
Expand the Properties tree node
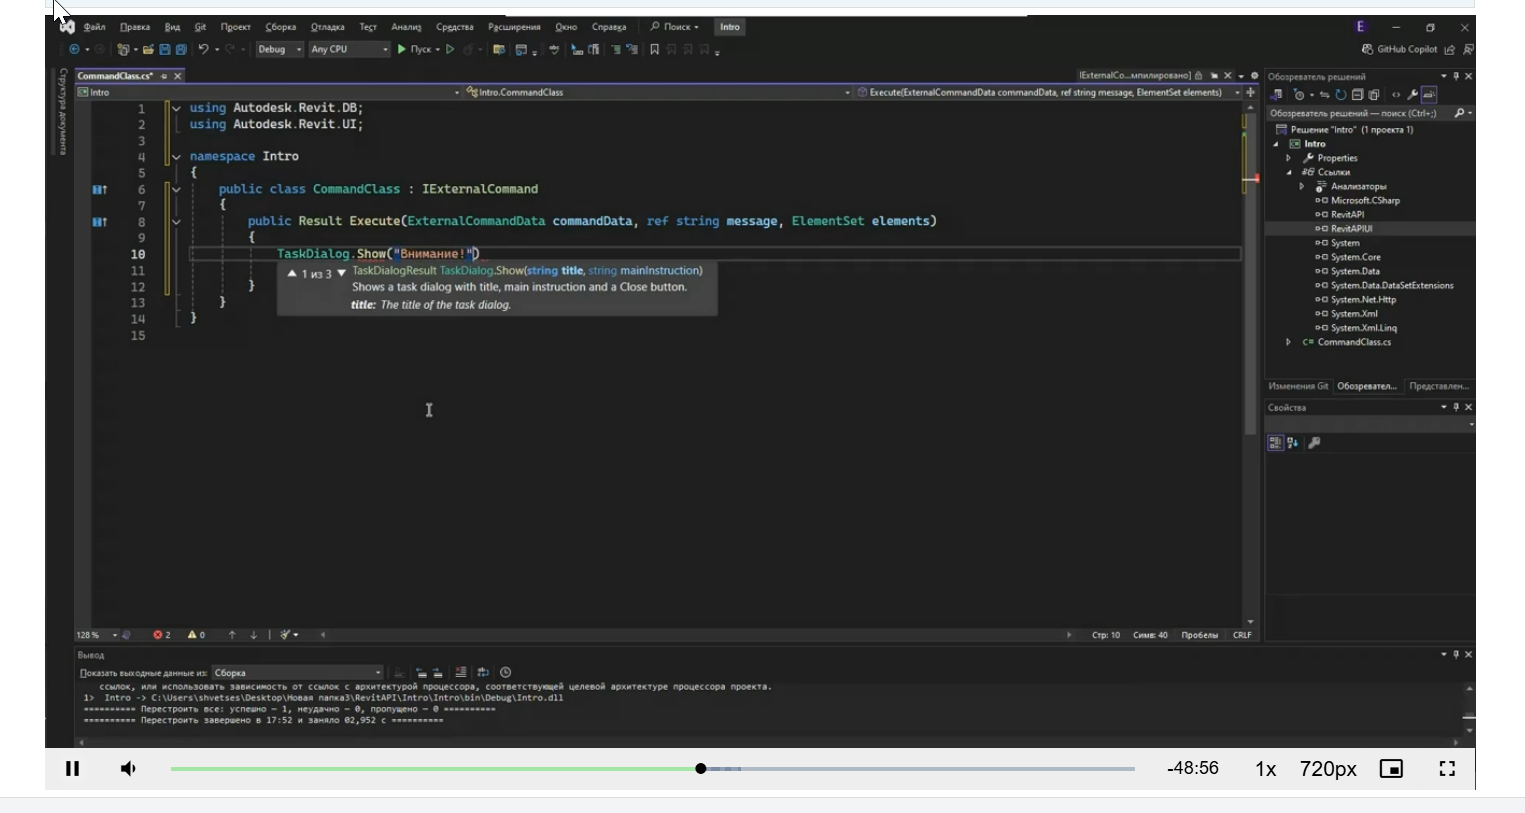tap(1289, 158)
